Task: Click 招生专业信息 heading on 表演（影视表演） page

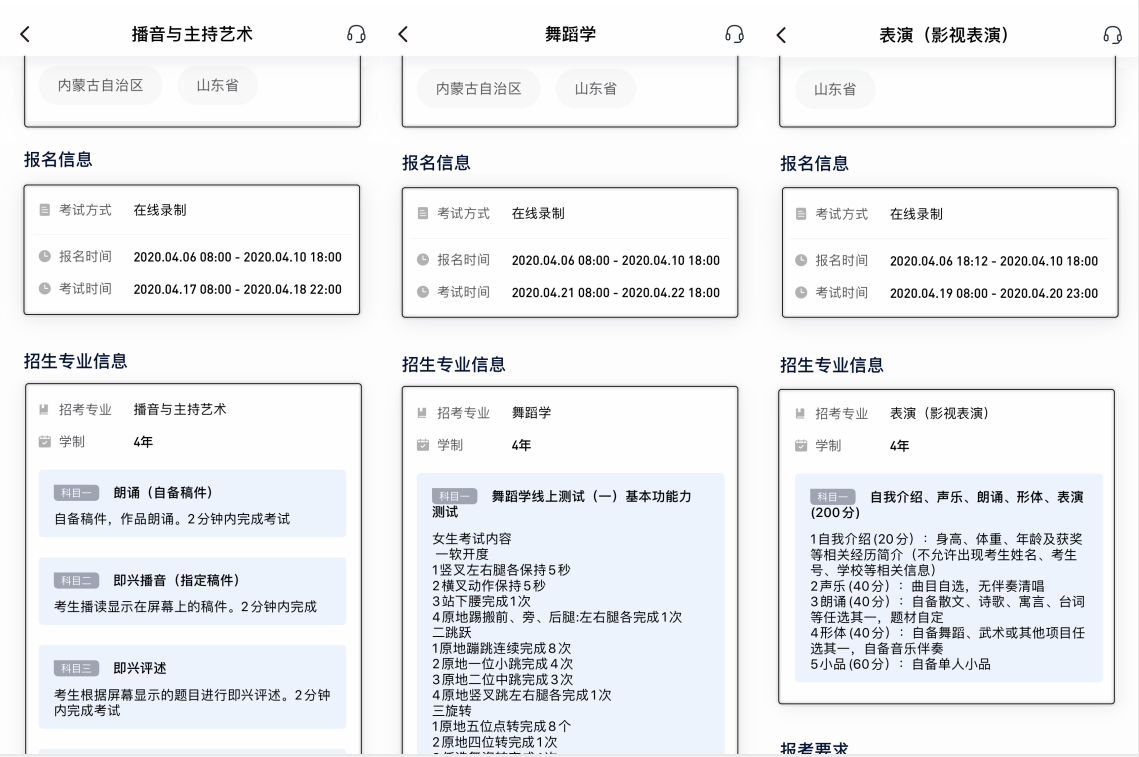Action: [832, 365]
